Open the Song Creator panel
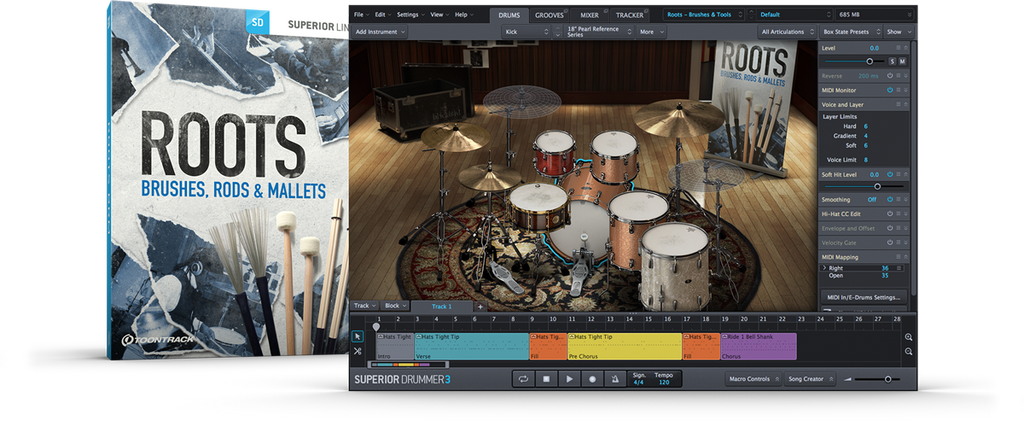Screen dimensions: 1024x421 (810, 379)
